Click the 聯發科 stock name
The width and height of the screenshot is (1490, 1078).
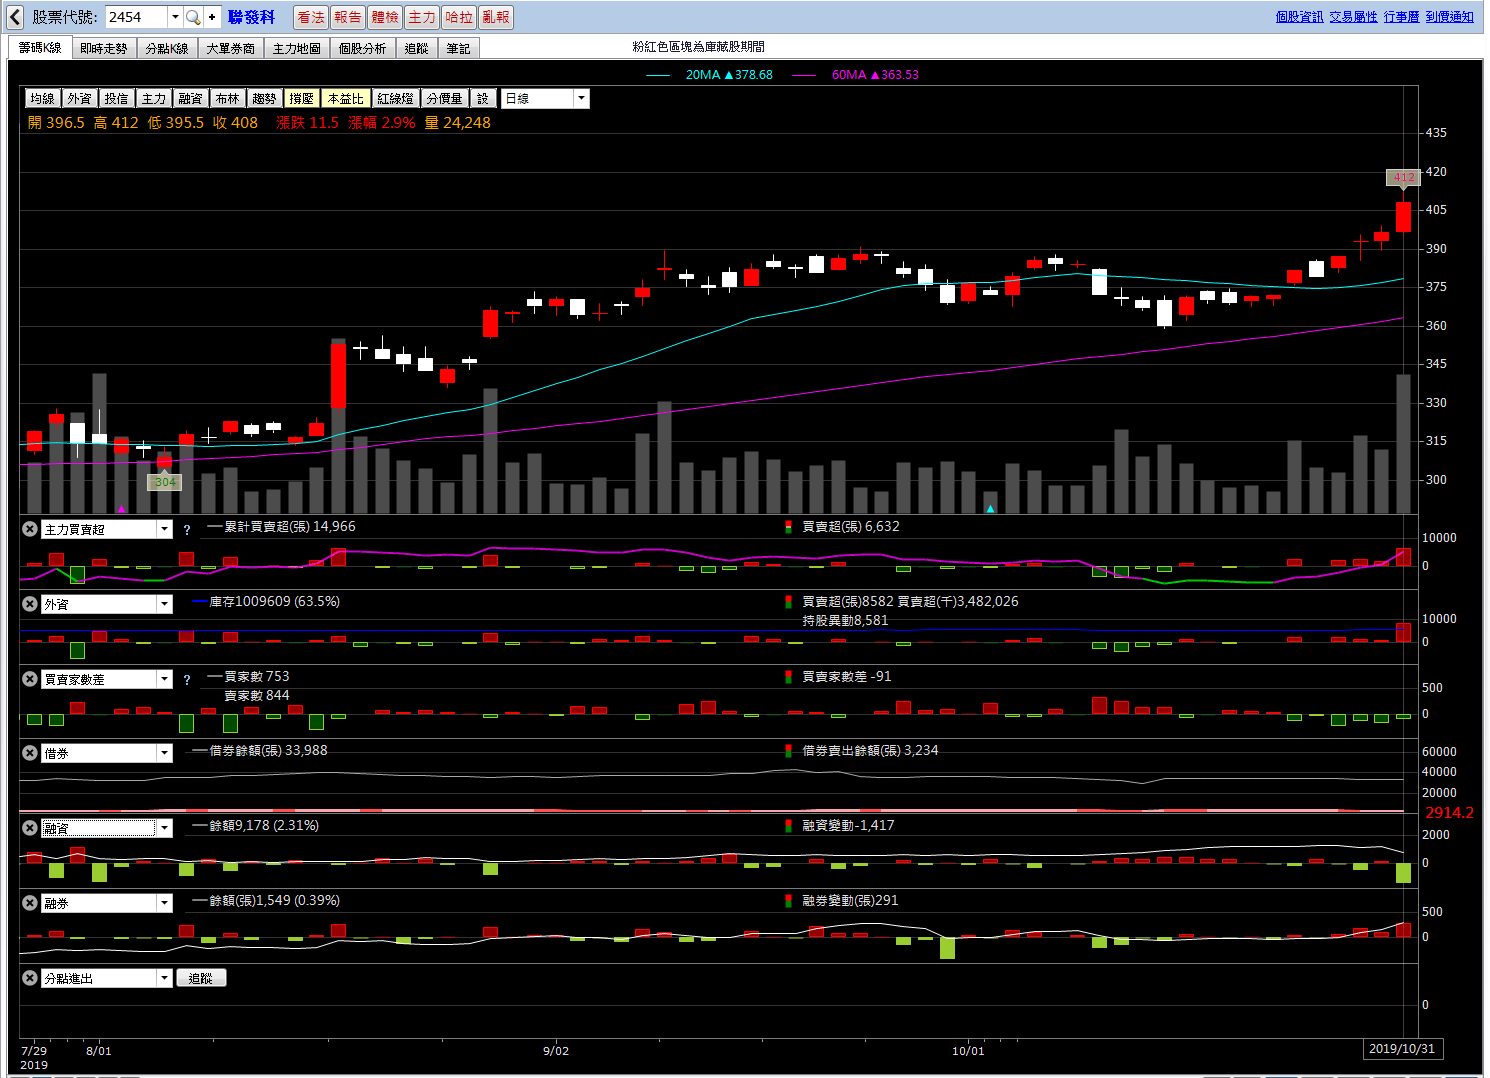click(x=251, y=17)
